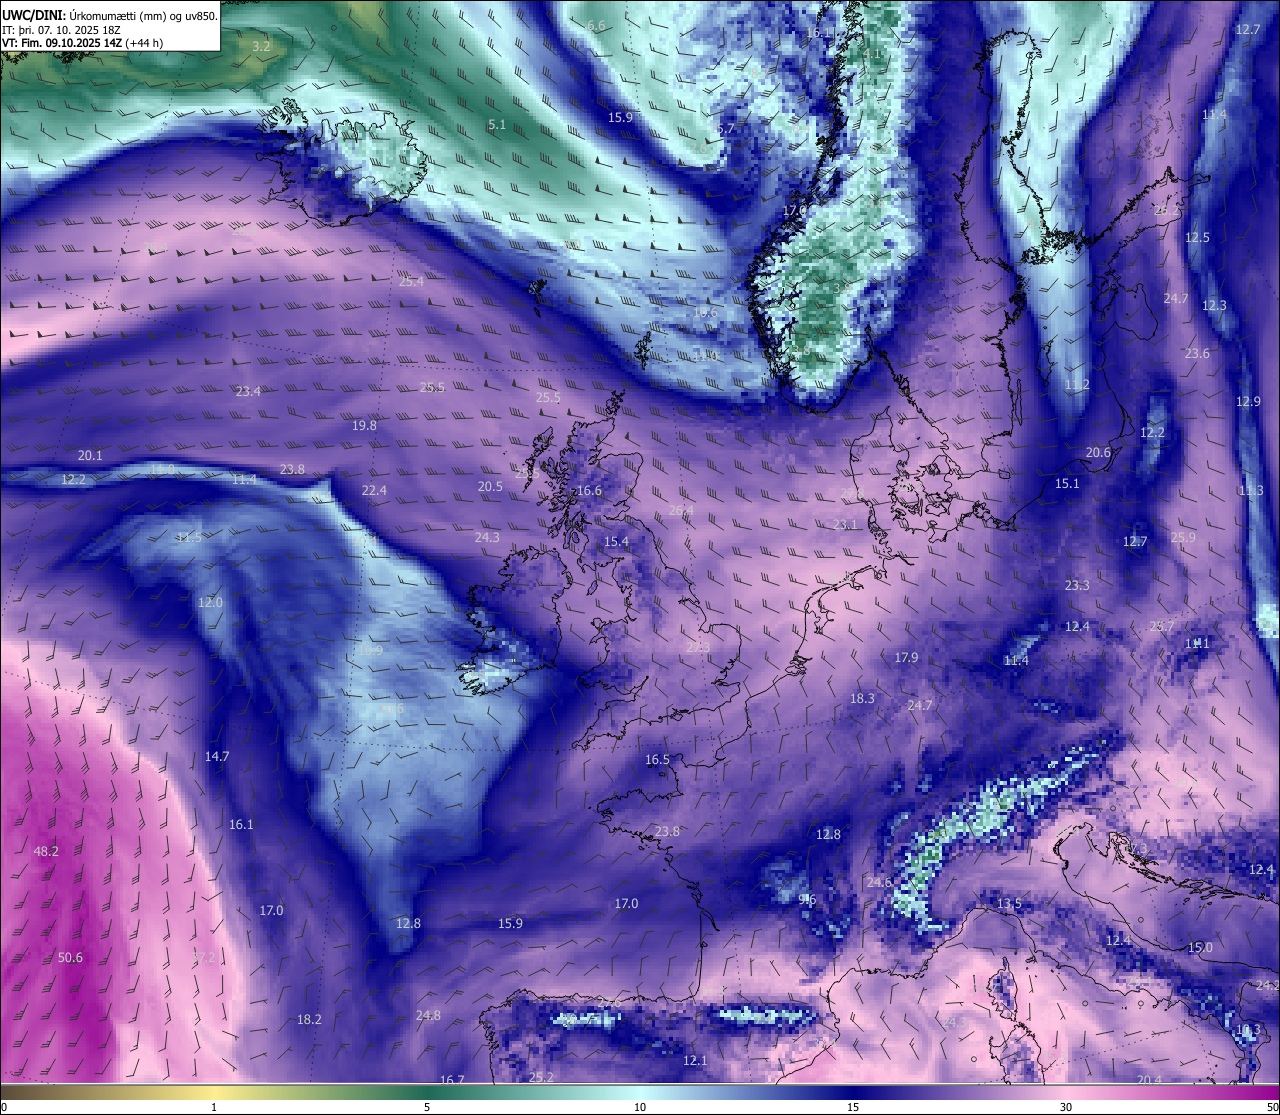Viewport: 1280px width, 1115px height.
Task: Click the 23.3 value on the map
Action: [1077, 586]
